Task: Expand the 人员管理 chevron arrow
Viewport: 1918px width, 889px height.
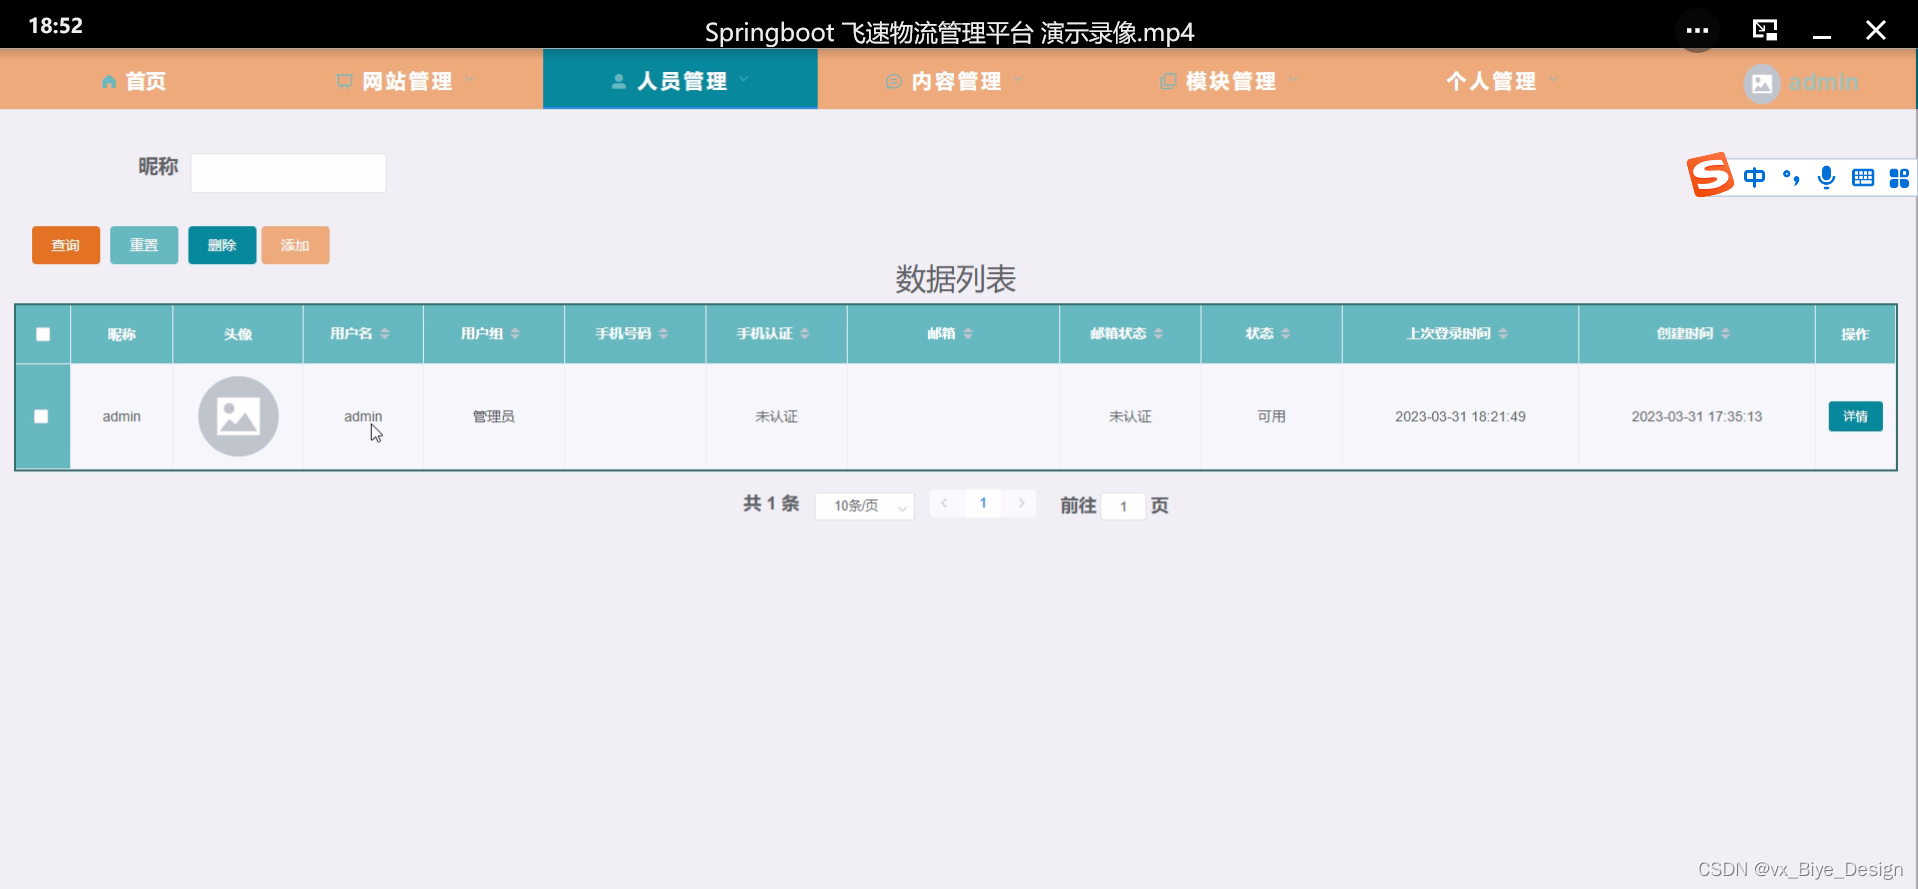Action: [x=744, y=79]
